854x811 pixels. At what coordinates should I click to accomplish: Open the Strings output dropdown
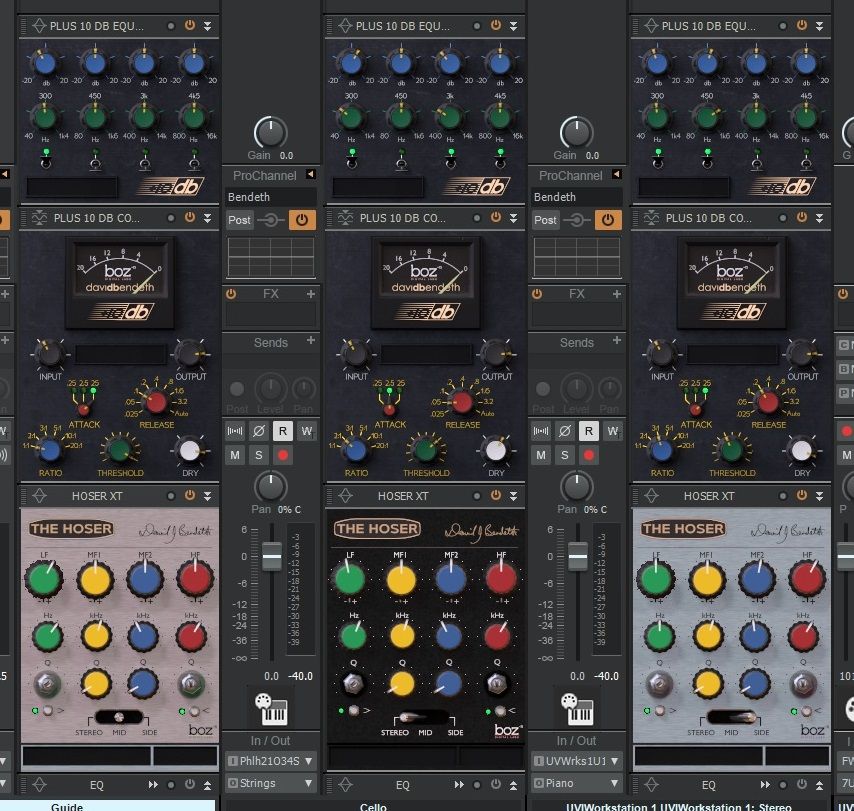(271, 783)
